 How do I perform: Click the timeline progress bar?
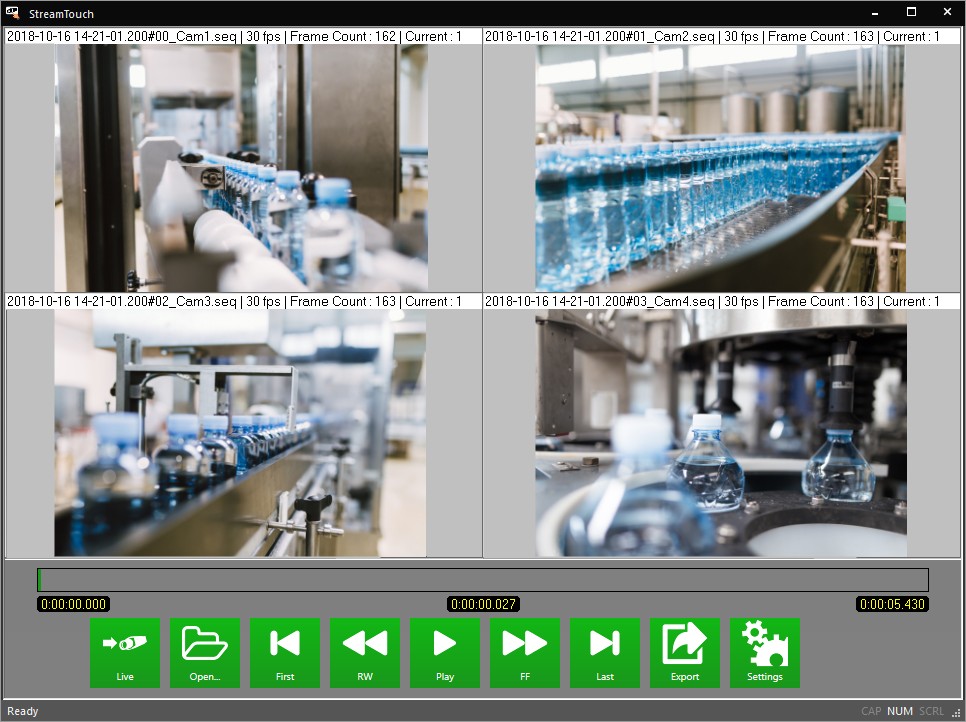coord(483,580)
